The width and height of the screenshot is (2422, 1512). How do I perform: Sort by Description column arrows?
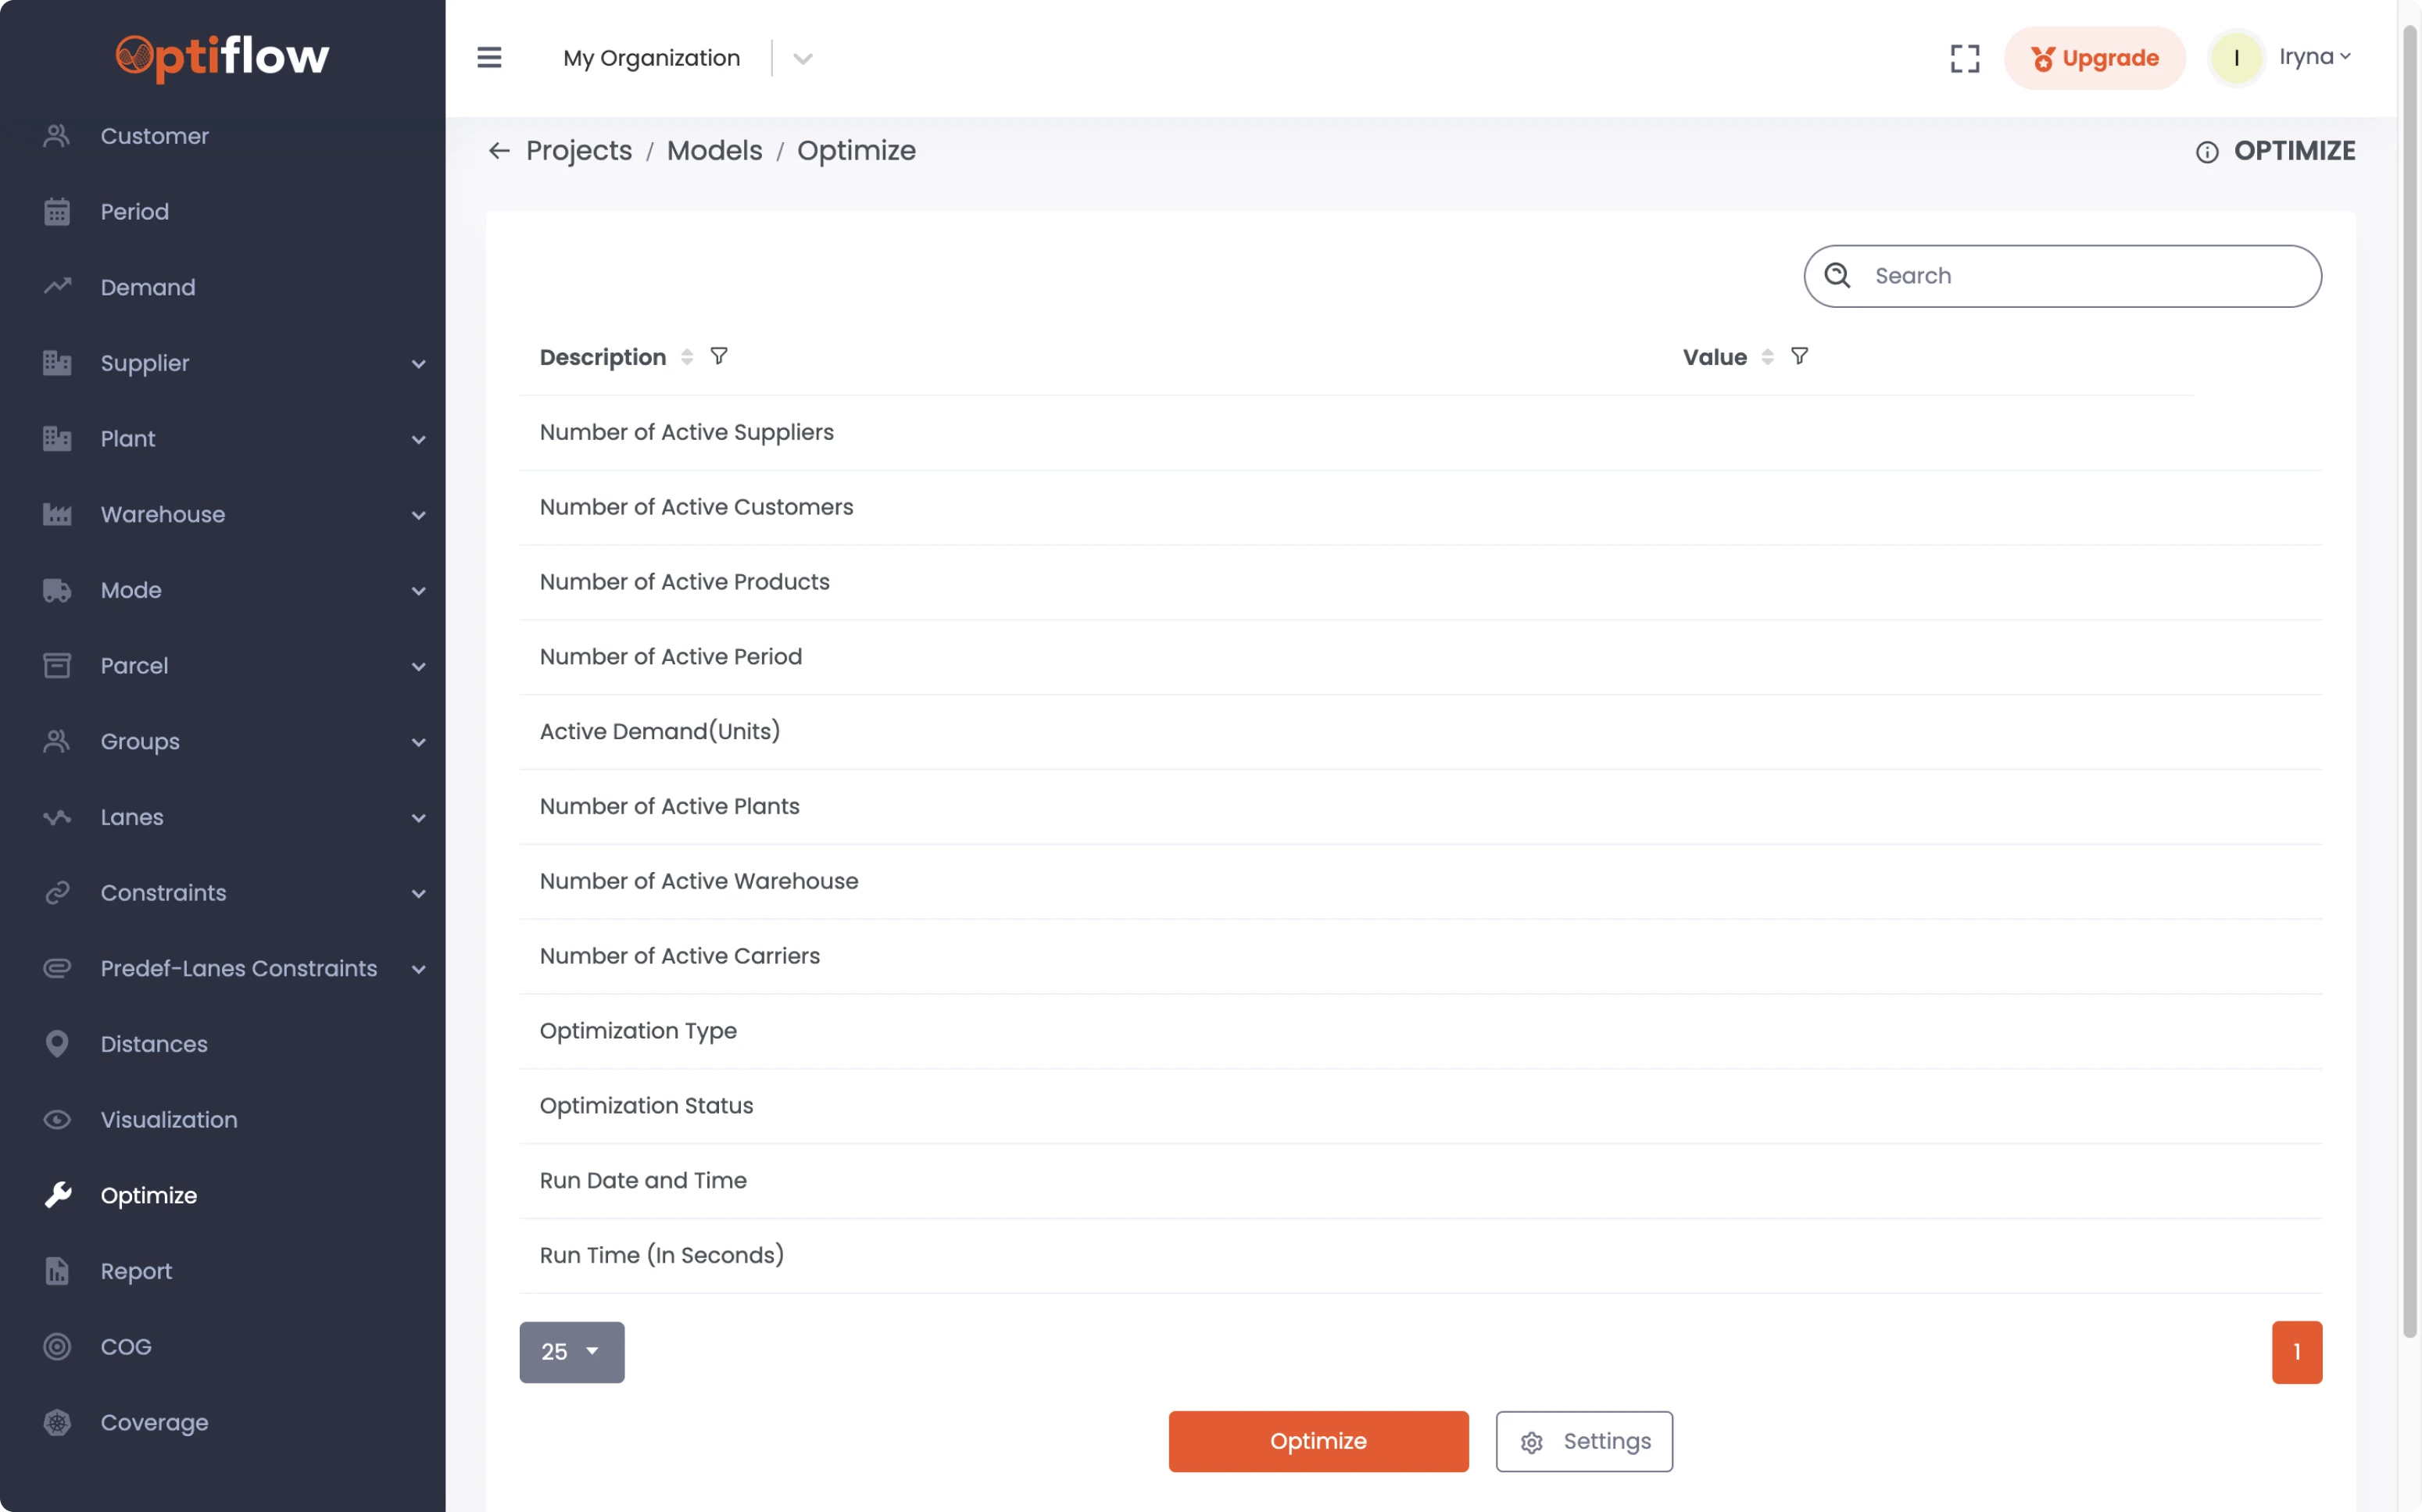coord(687,357)
